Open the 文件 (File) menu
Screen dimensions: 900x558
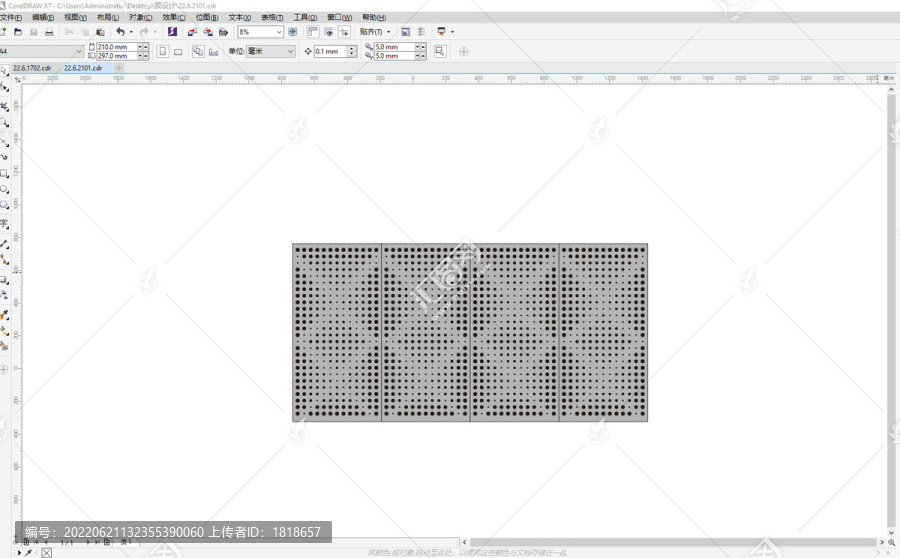11,18
